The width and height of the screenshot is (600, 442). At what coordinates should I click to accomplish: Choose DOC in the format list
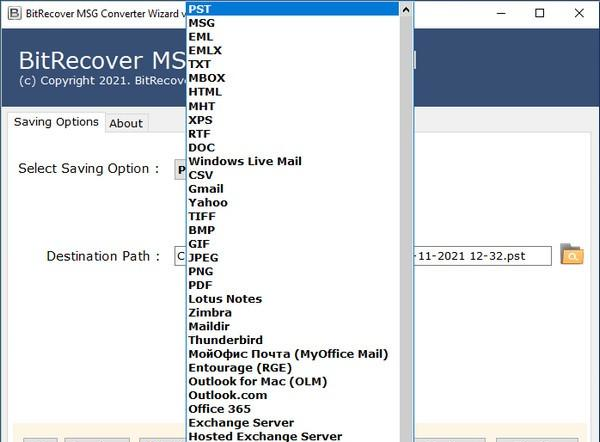click(x=293, y=147)
